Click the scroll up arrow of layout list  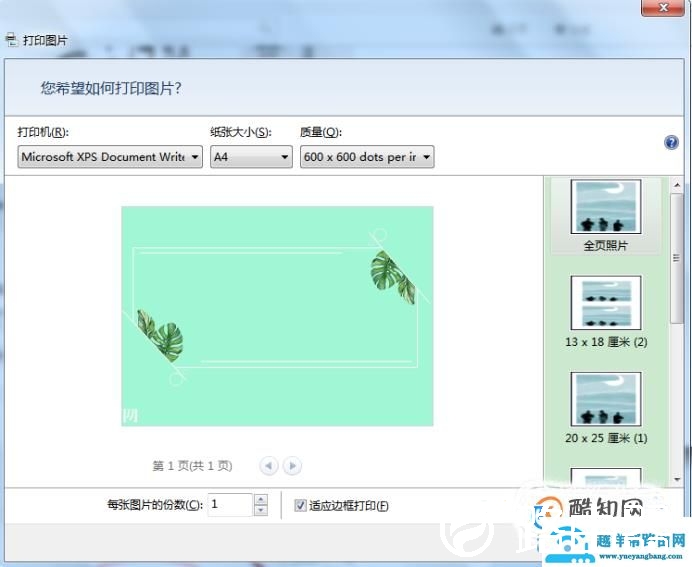[677, 185]
